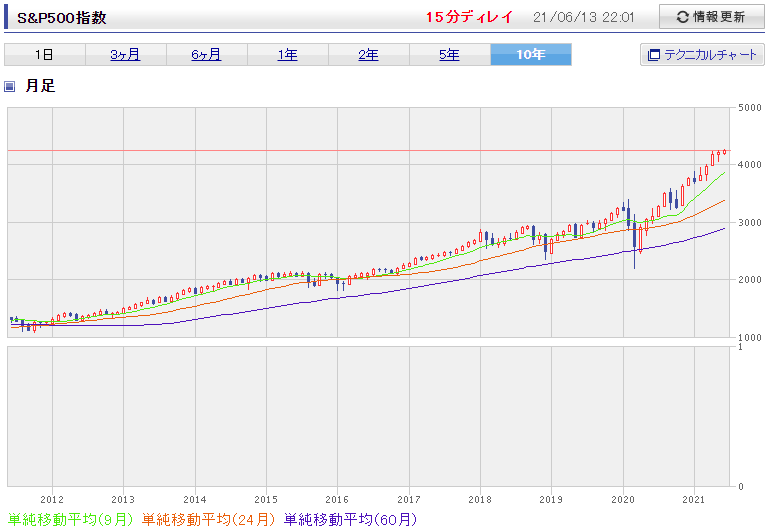Click the 2020 x-axis year label
771x531 pixels.
pyautogui.click(x=623, y=500)
